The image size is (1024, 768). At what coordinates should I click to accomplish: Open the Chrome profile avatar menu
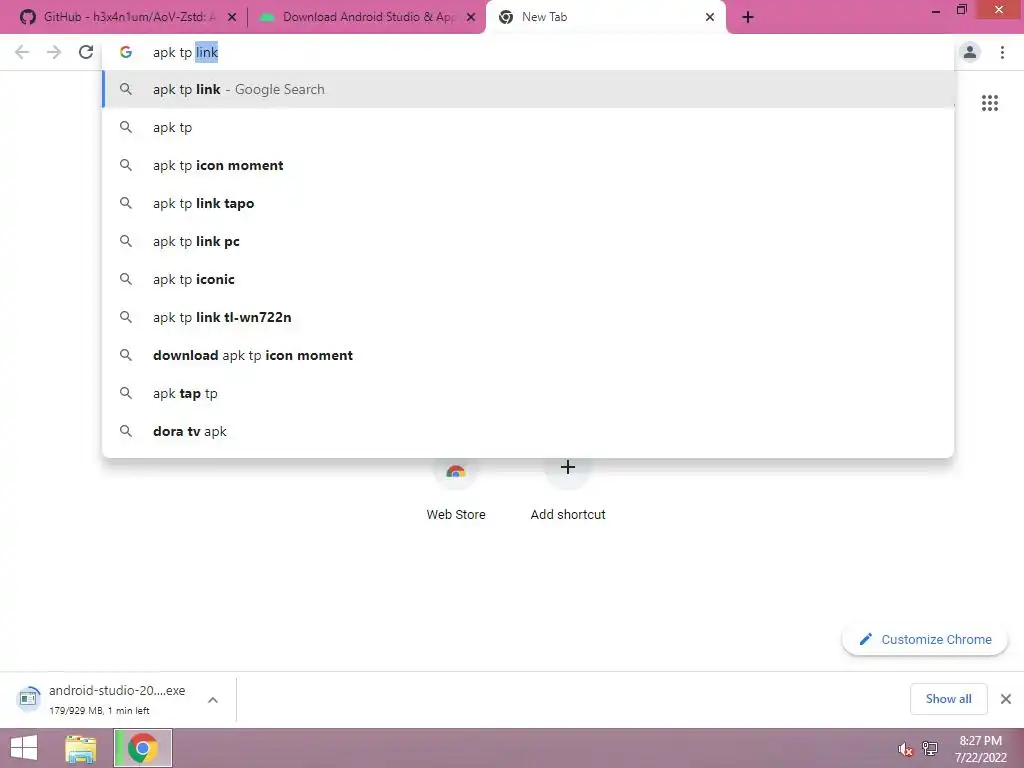(x=970, y=52)
